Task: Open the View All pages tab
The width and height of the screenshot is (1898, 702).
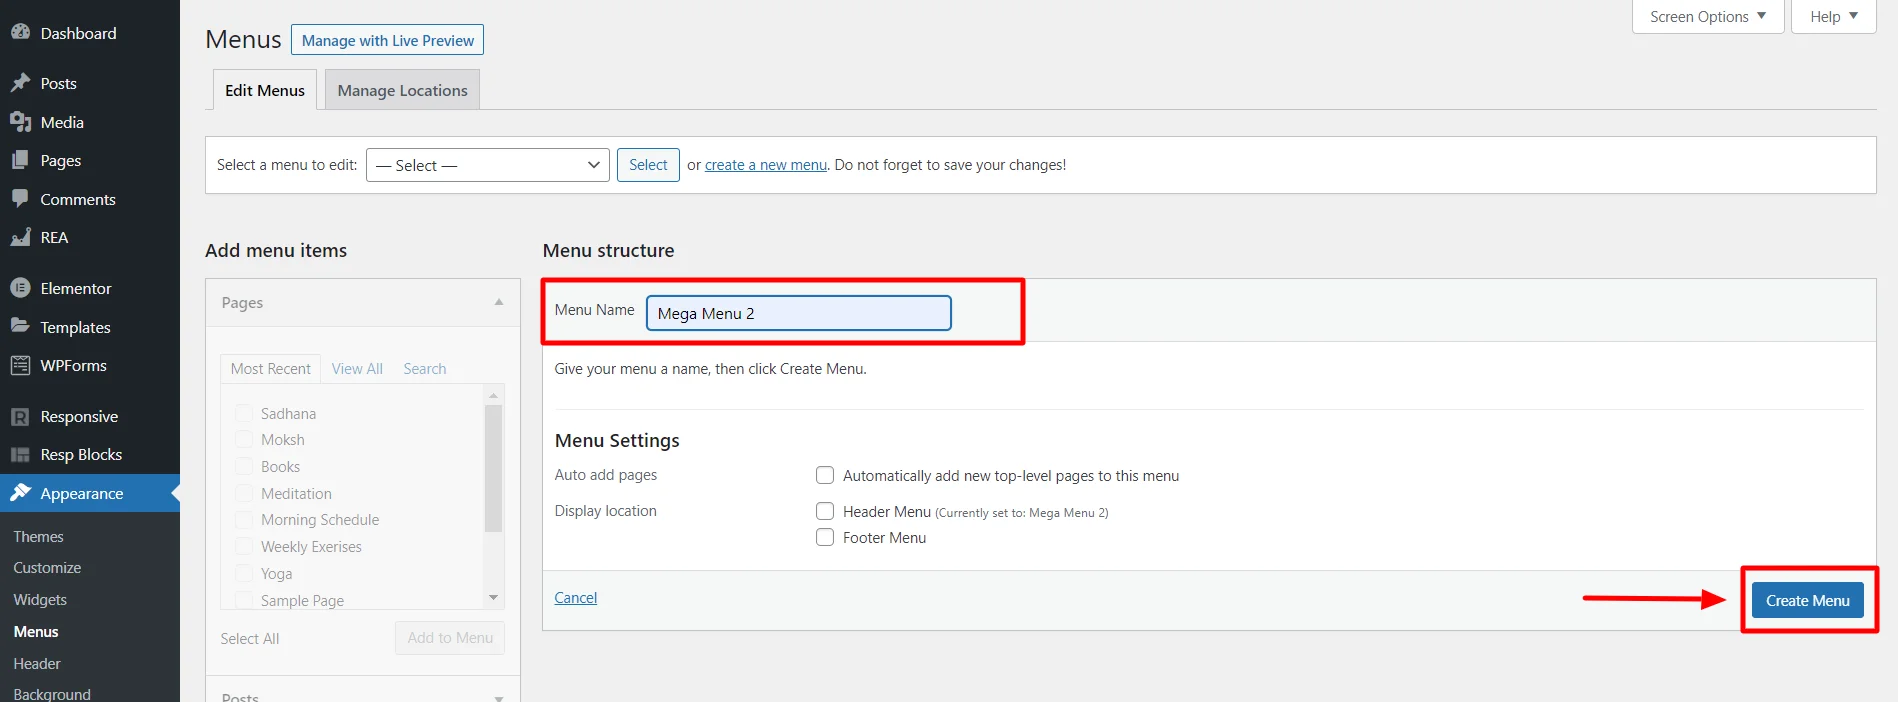Action: (x=357, y=369)
